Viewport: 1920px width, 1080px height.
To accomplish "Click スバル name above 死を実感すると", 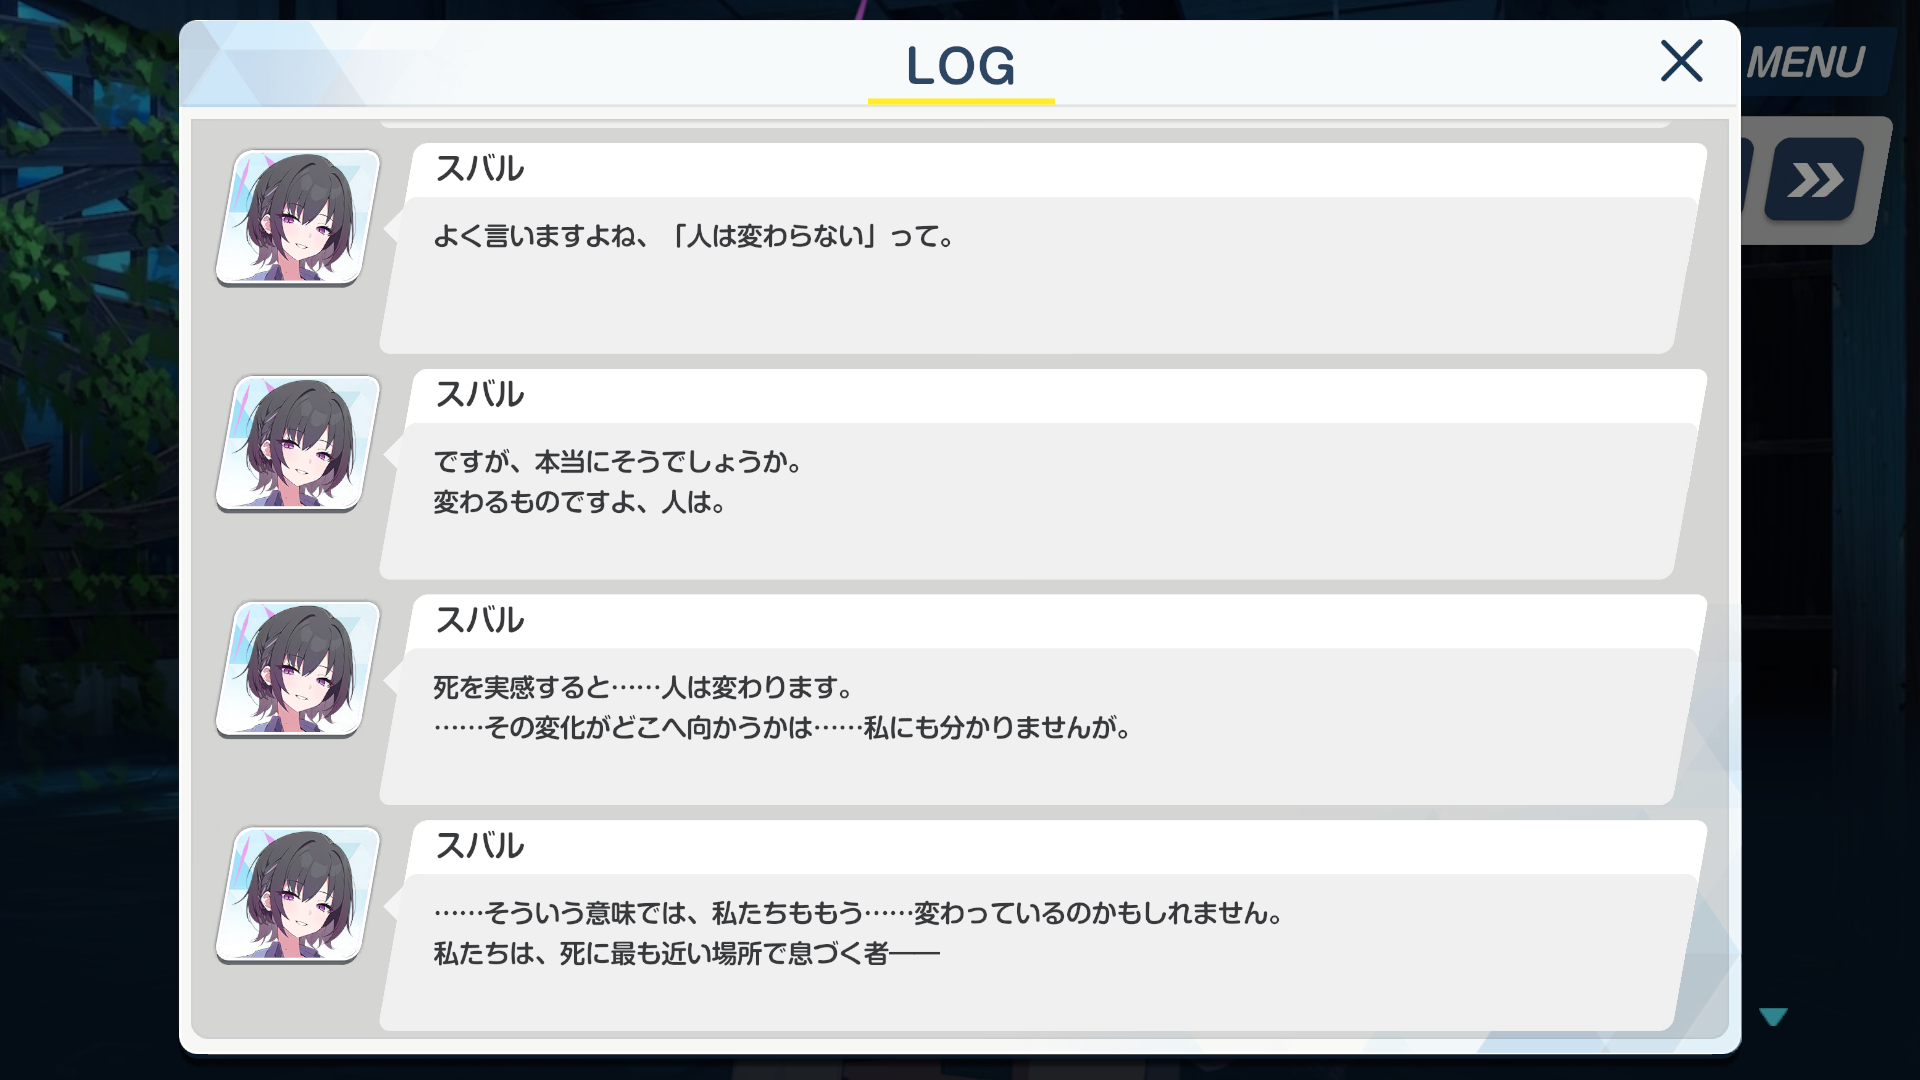I will 479,620.
